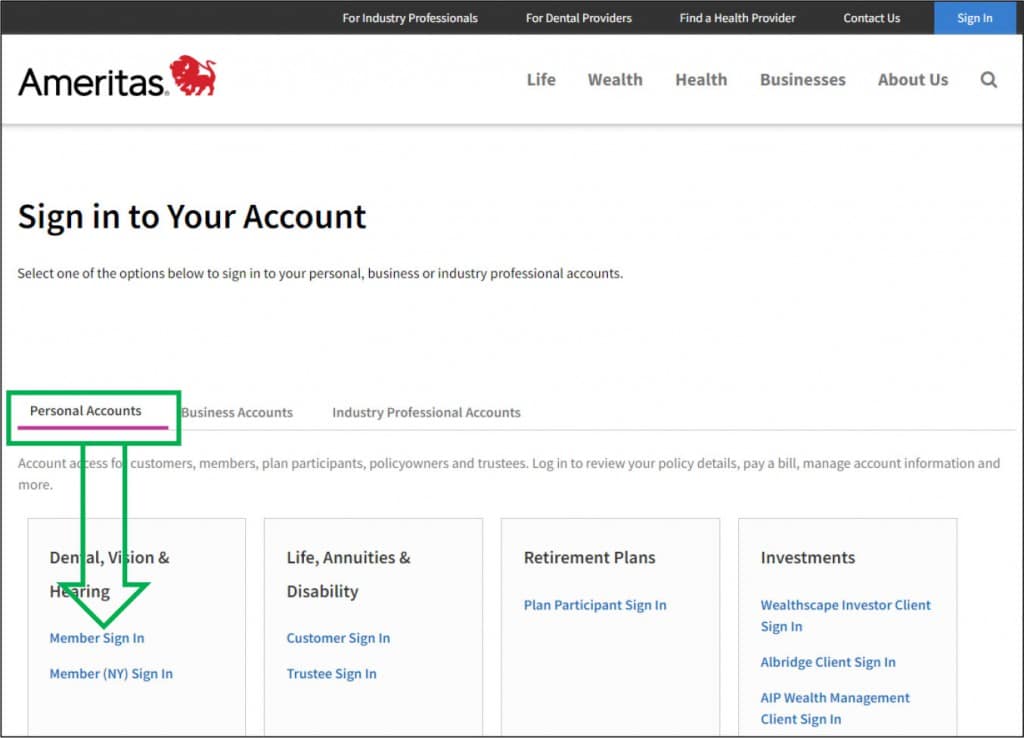Select the Personal Accounts tab
Image resolution: width=1024 pixels, height=738 pixels.
[86, 411]
